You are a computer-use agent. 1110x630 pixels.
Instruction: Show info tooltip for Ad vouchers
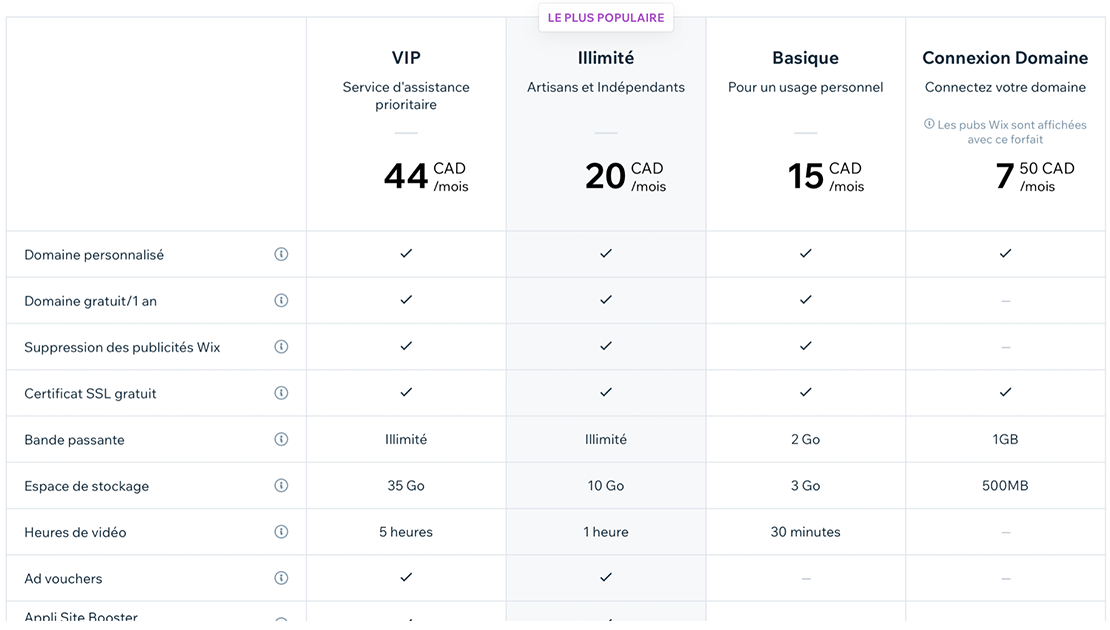[x=281, y=578]
